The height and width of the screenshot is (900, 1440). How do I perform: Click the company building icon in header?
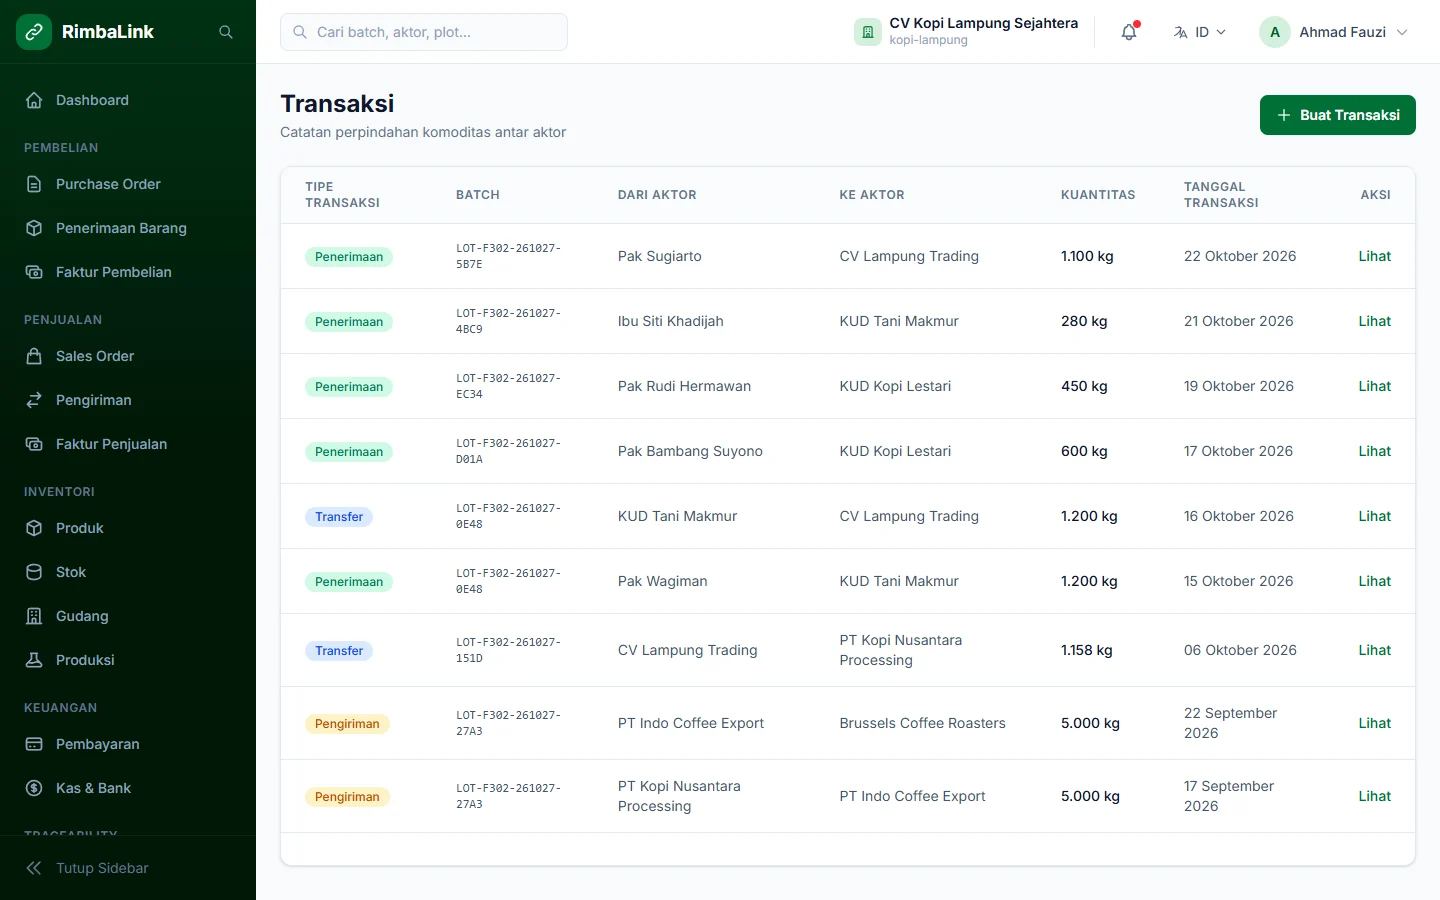pos(867,32)
